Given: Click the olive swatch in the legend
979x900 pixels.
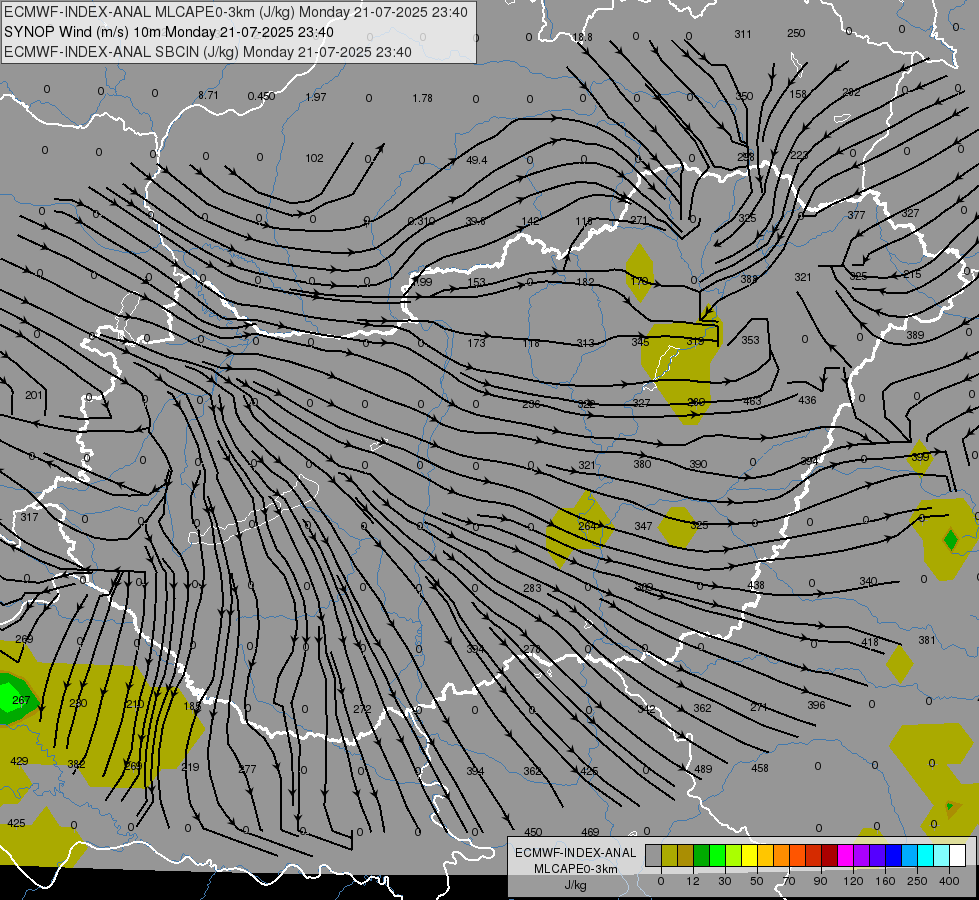Looking at the screenshot, I should tap(670, 855).
